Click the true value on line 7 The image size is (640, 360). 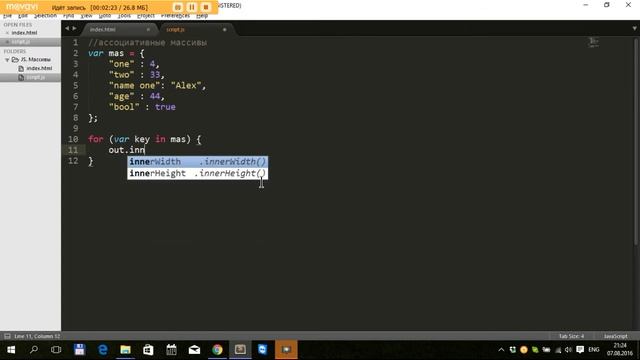point(165,107)
